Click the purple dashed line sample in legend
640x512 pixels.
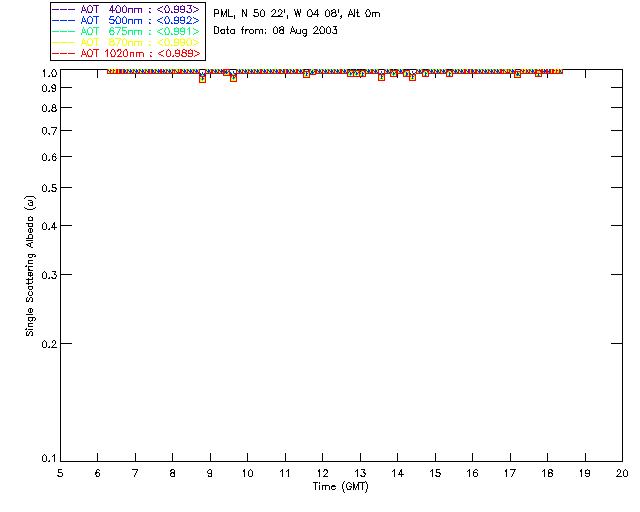64,9
